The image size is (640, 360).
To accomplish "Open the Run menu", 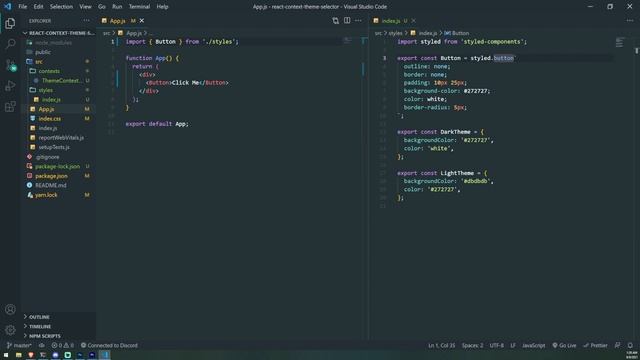I will point(117,7).
